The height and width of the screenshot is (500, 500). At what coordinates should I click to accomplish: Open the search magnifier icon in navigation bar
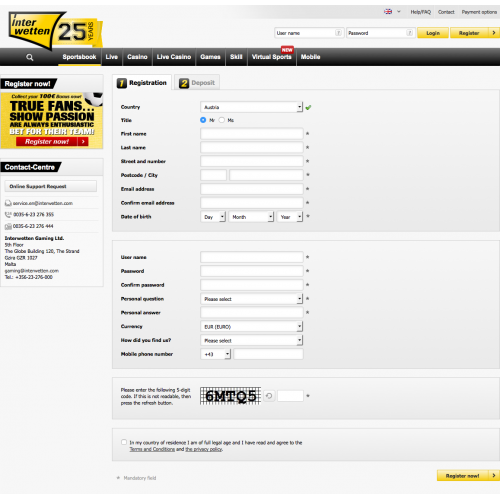(30, 57)
